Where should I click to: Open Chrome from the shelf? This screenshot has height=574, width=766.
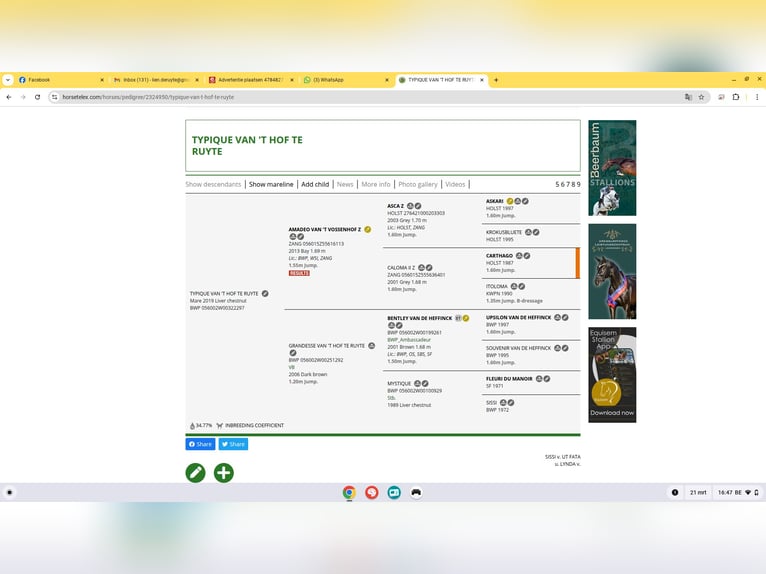(x=349, y=492)
